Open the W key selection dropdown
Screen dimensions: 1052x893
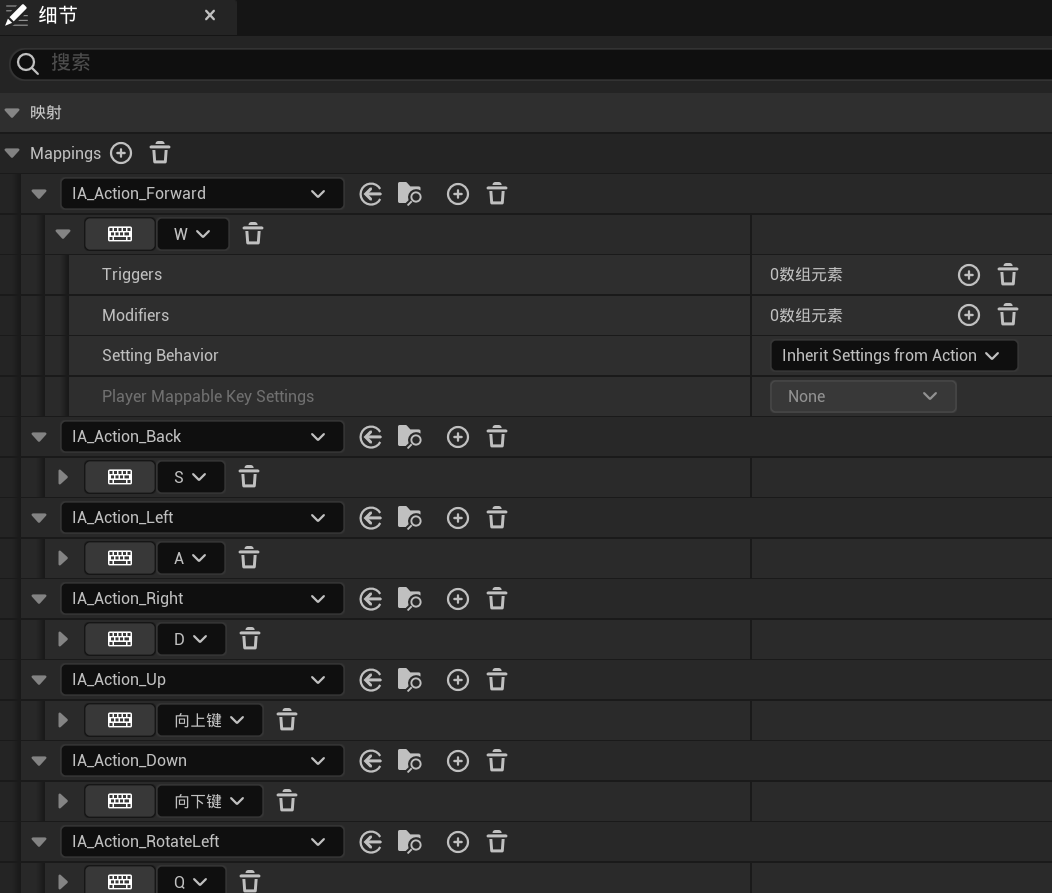pyautogui.click(x=193, y=234)
